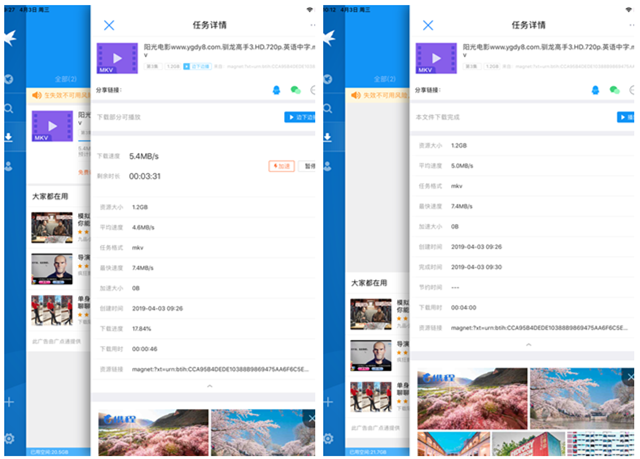The width and height of the screenshot is (640, 459).
Task: Tap the Xunlei bird logo on the download-complete screen
Action: click(x=329, y=38)
